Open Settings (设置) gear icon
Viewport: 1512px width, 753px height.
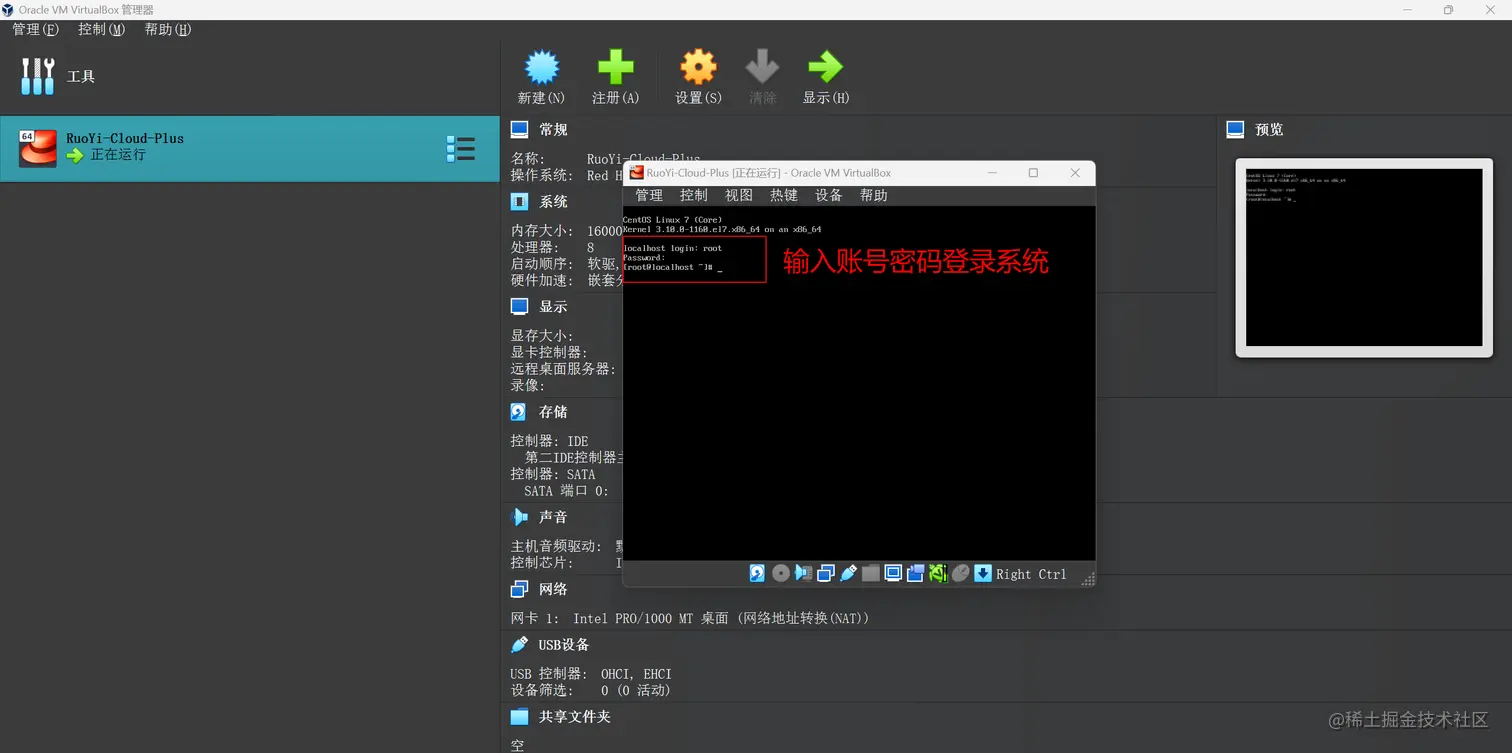pyautogui.click(x=698, y=67)
